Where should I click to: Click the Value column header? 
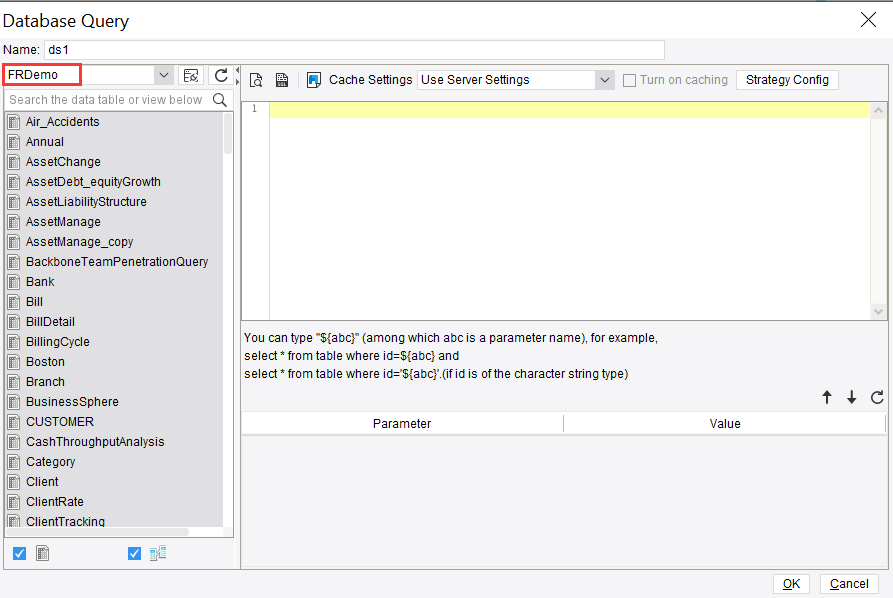725,424
